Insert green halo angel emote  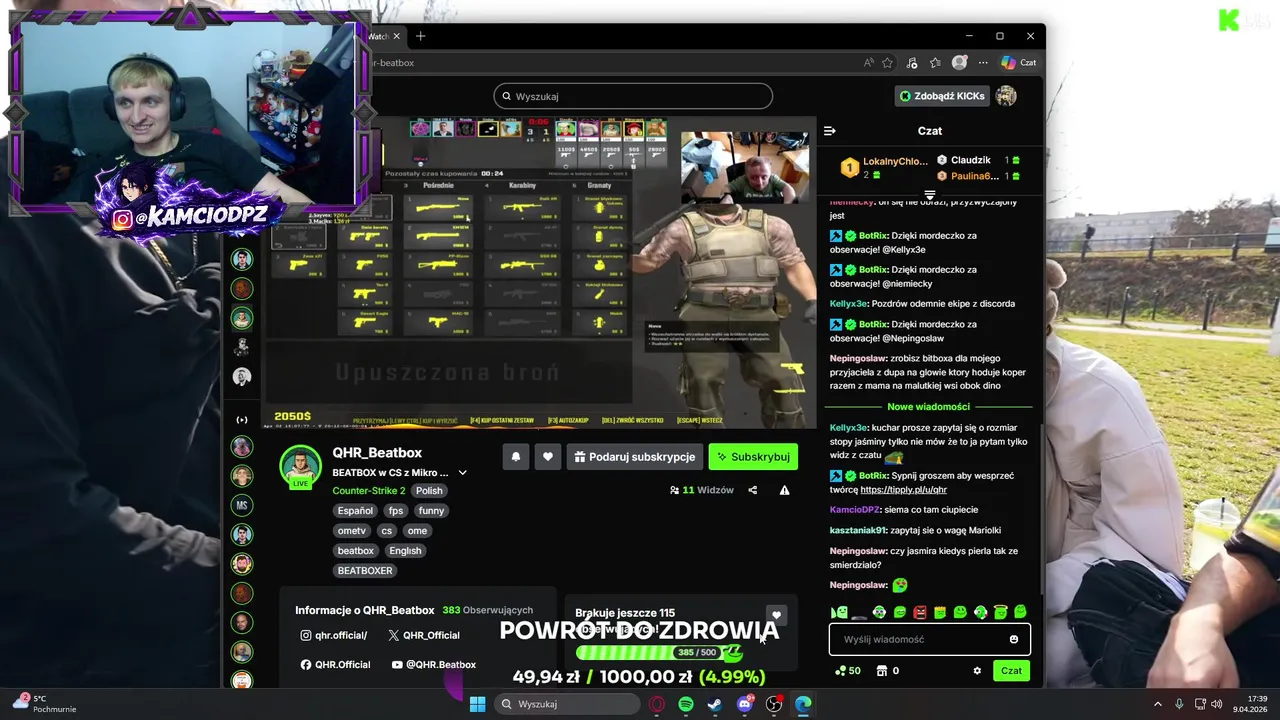coord(1000,612)
